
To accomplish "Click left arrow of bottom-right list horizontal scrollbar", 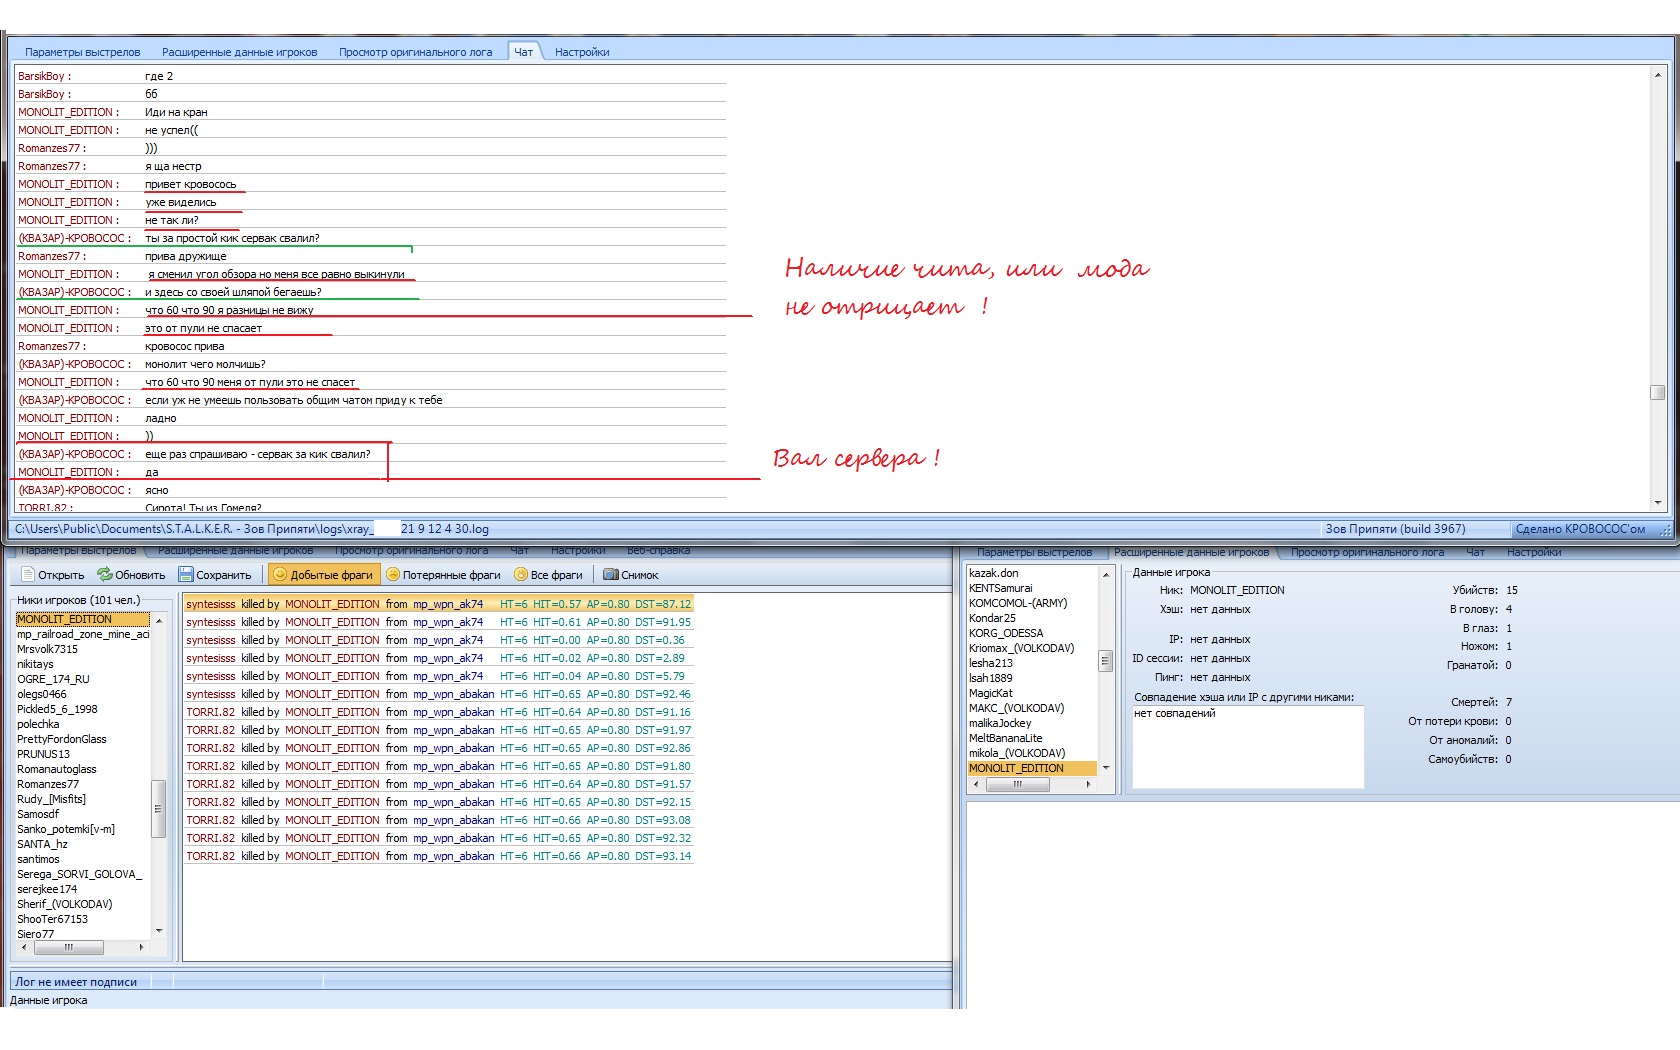I will tap(976, 785).
